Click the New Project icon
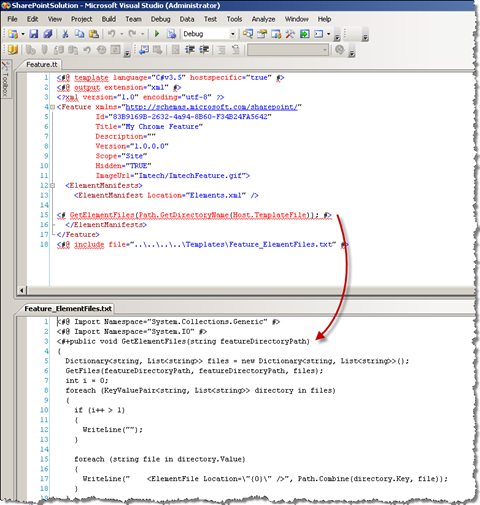 point(13,34)
